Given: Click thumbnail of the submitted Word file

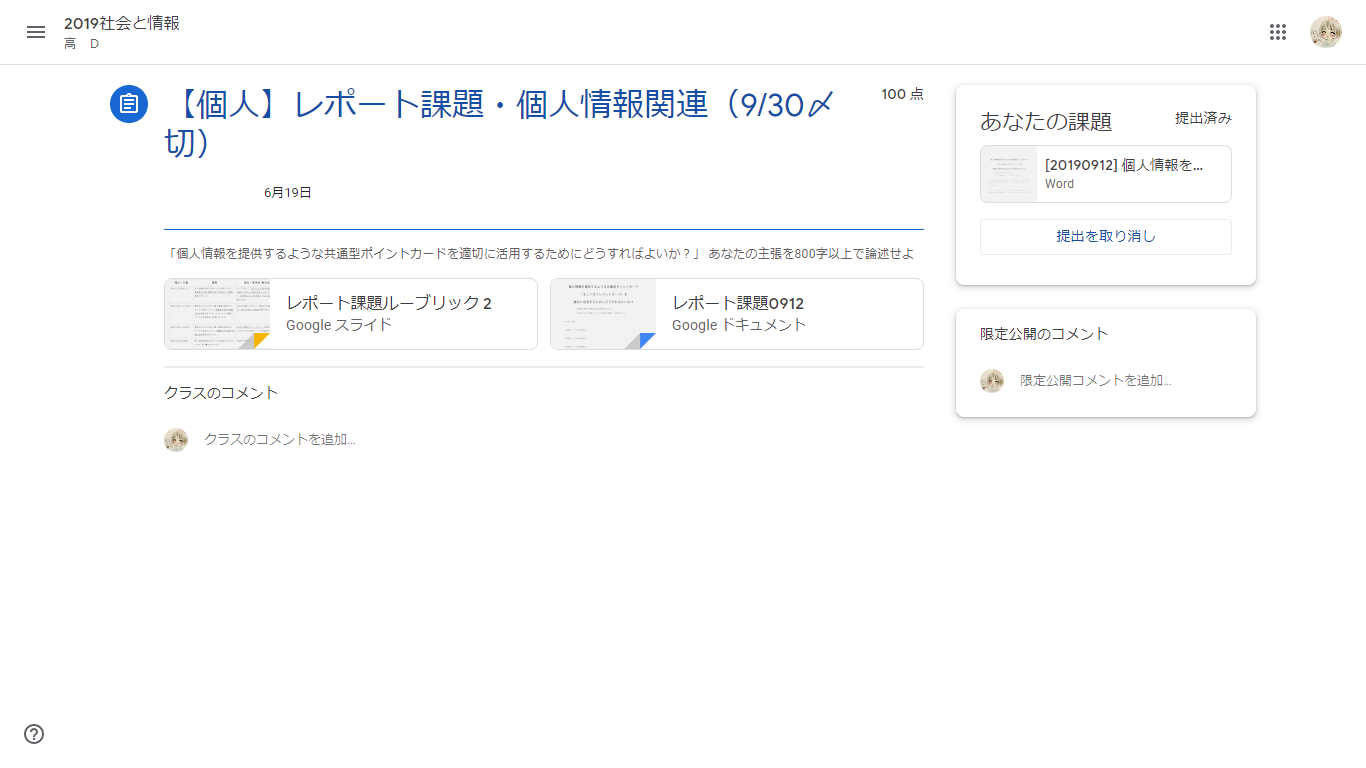Looking at the screenshot, I should click(1009, 174).
